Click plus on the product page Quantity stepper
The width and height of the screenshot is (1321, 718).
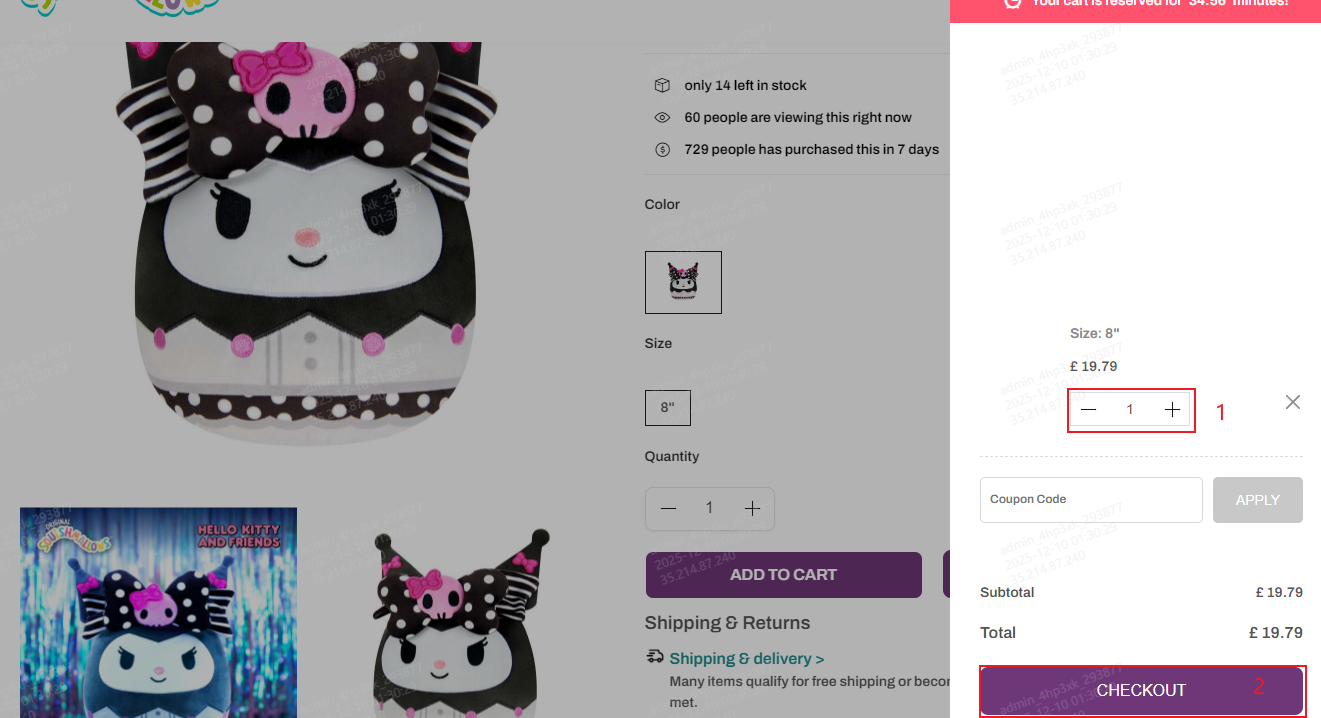pos(753,509)
